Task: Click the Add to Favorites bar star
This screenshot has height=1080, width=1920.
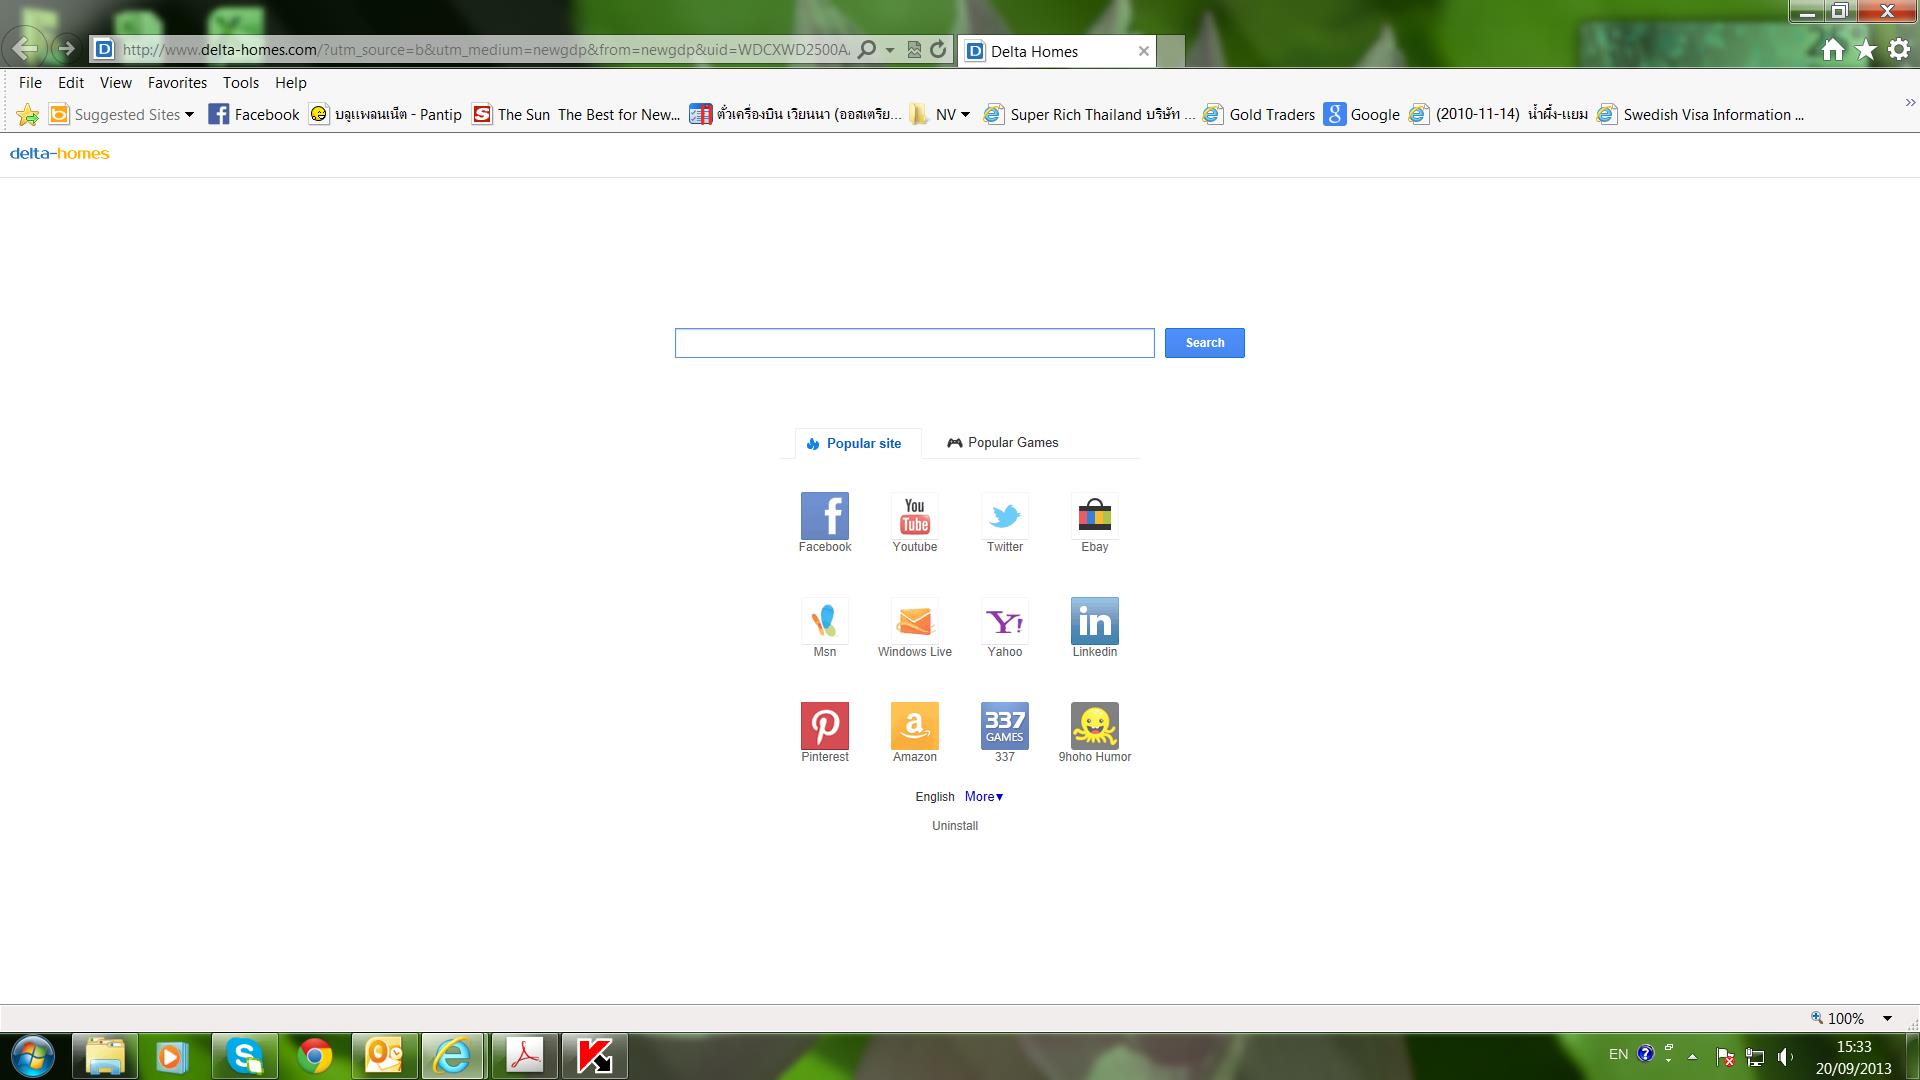Action: (28, 115)
